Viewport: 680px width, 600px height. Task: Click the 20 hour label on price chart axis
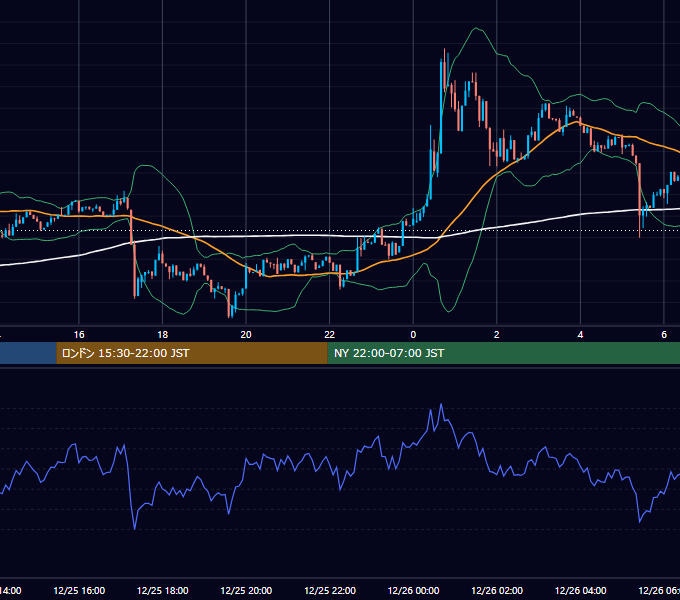[246, 335]
